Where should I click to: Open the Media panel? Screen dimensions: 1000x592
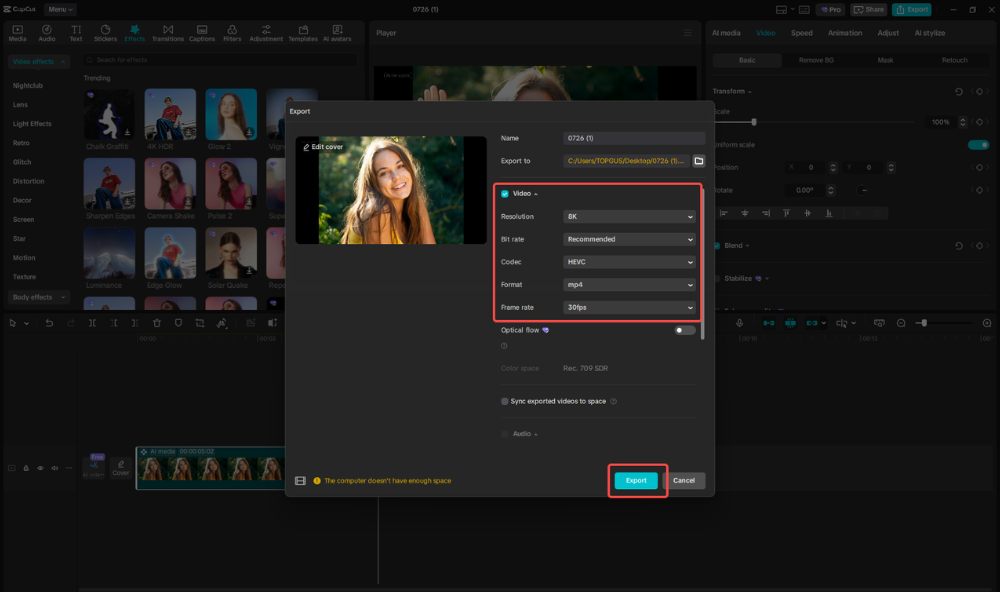pos(17,33)
